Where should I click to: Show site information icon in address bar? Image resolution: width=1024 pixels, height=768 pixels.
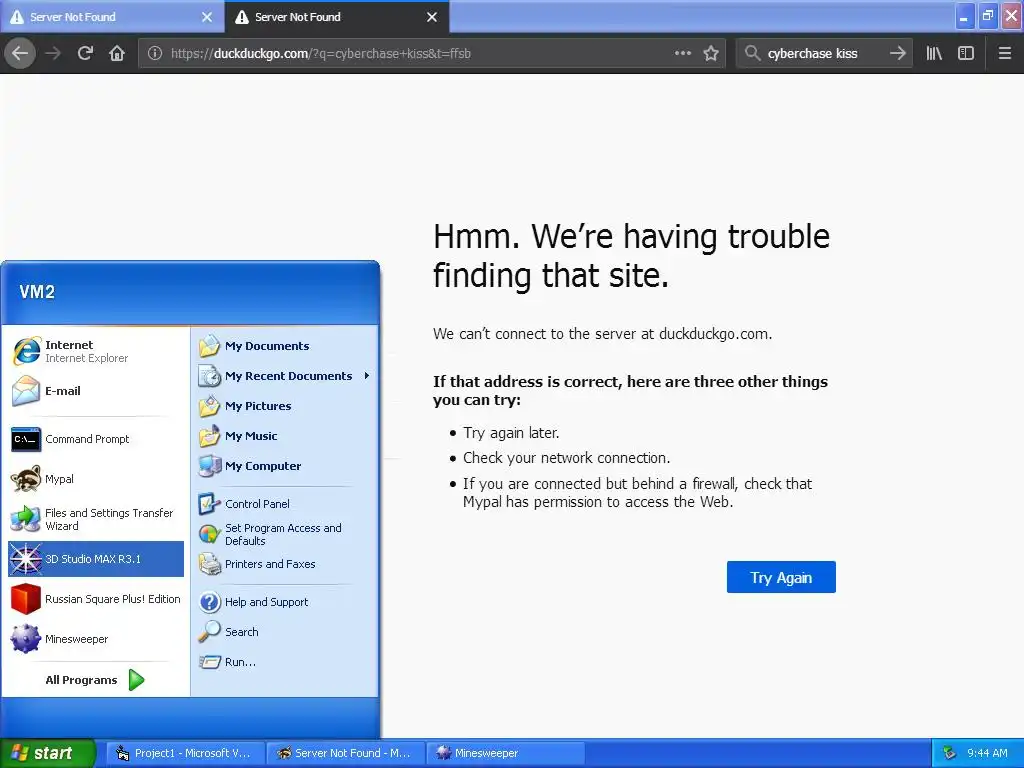[x=155, y=54]
